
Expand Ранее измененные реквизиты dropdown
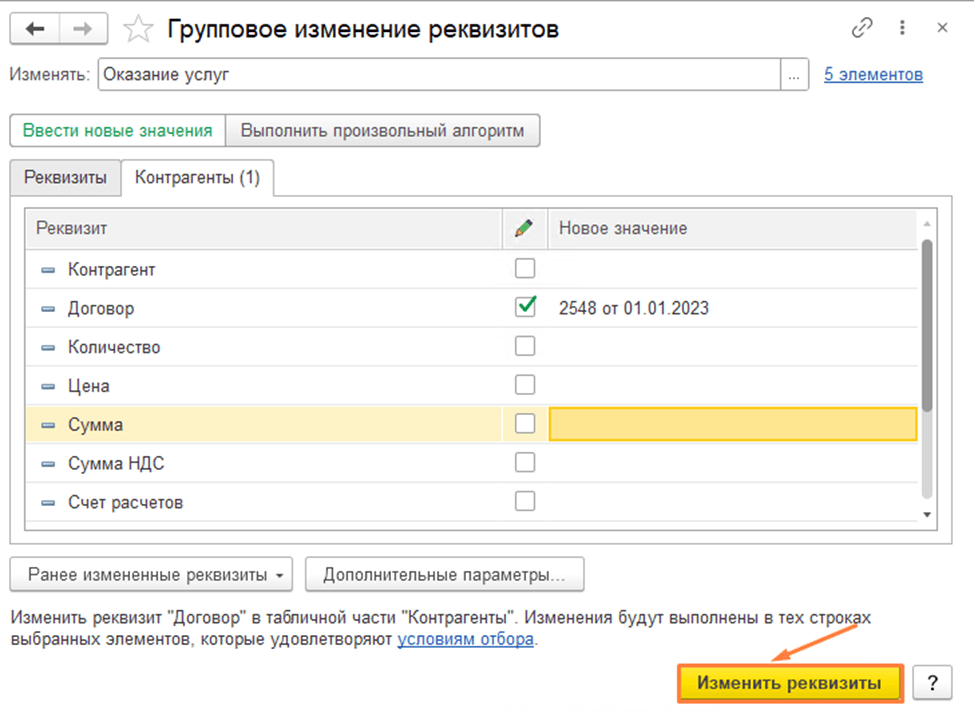150,575
